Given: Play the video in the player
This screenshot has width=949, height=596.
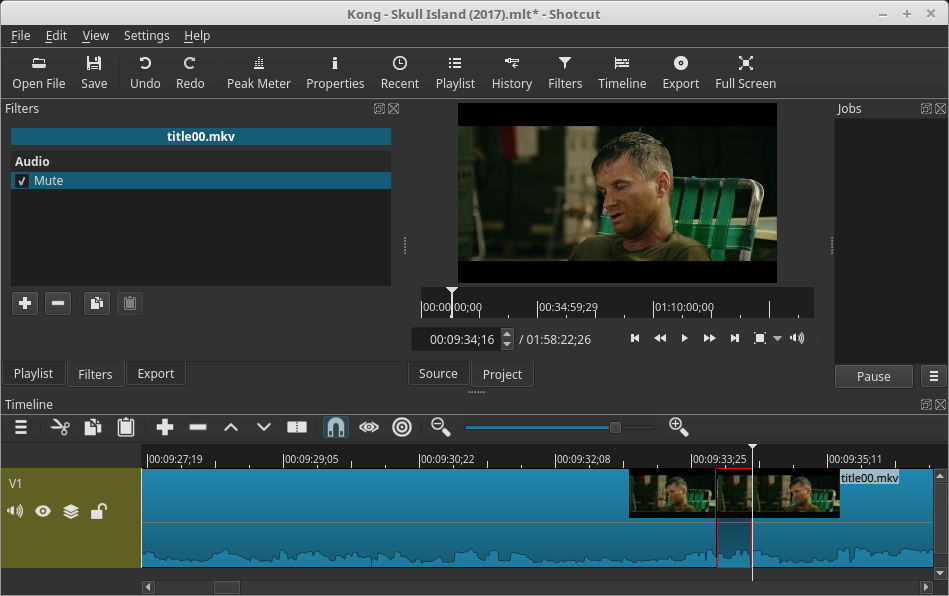Looking at the screenshot, I should tap(685, 338).
